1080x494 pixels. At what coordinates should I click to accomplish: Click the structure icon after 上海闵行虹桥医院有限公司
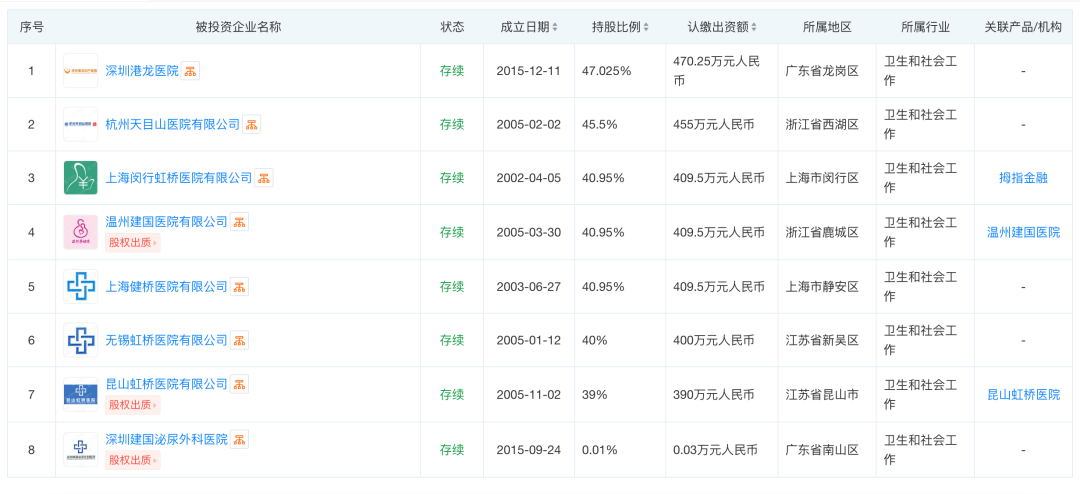(x=264, y=178)
